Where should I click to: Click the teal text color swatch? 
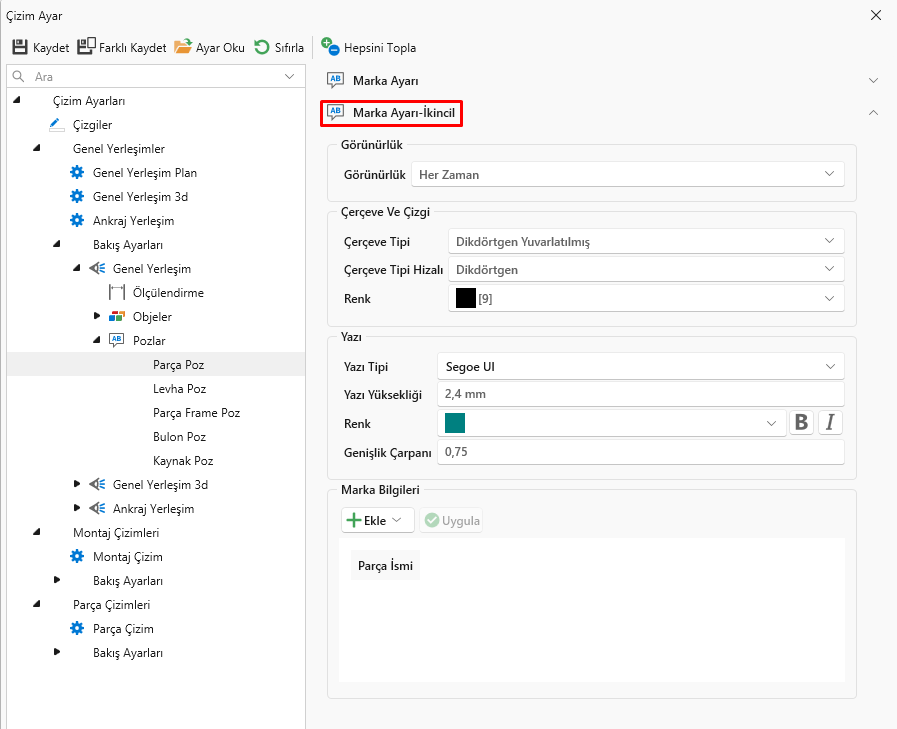[455, 423]
